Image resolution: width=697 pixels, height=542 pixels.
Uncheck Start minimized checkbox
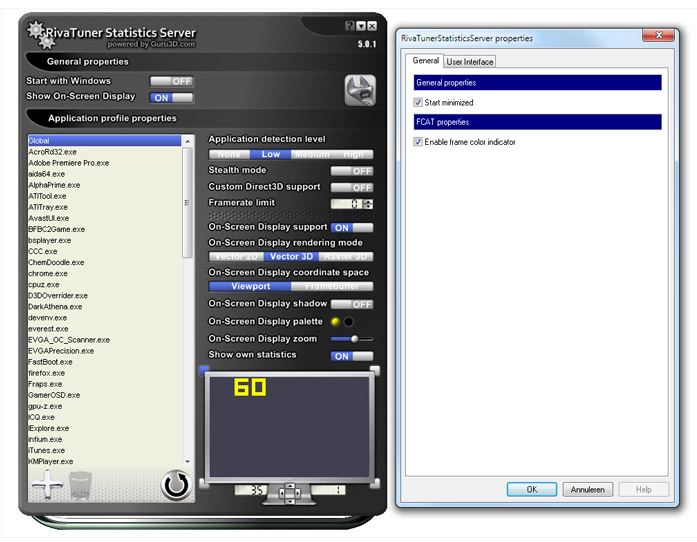point(418,102)
